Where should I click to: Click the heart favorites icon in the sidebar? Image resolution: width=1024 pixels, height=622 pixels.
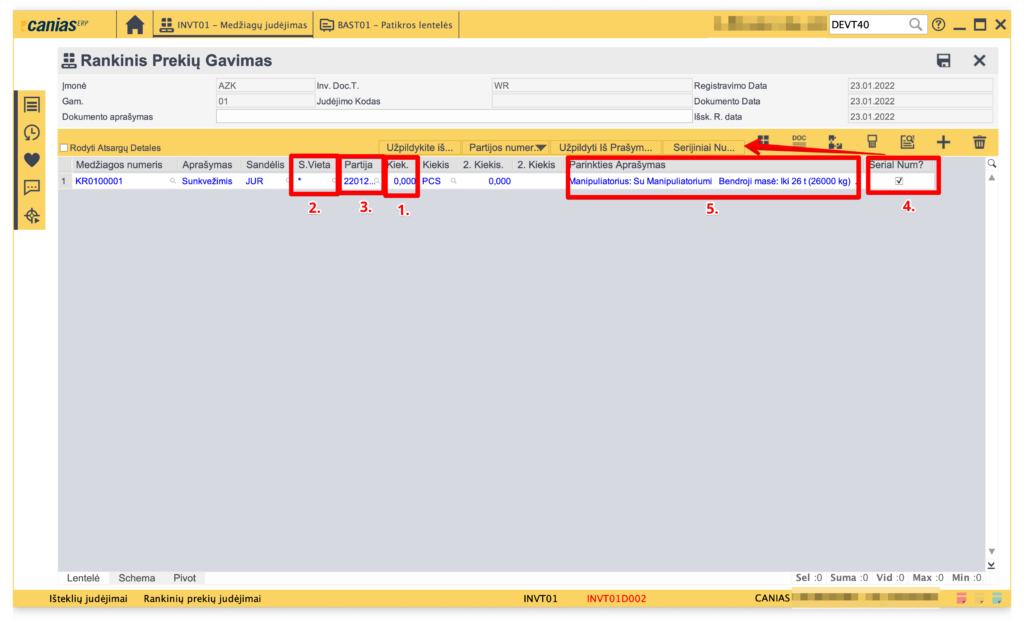(x=32, y=160)
